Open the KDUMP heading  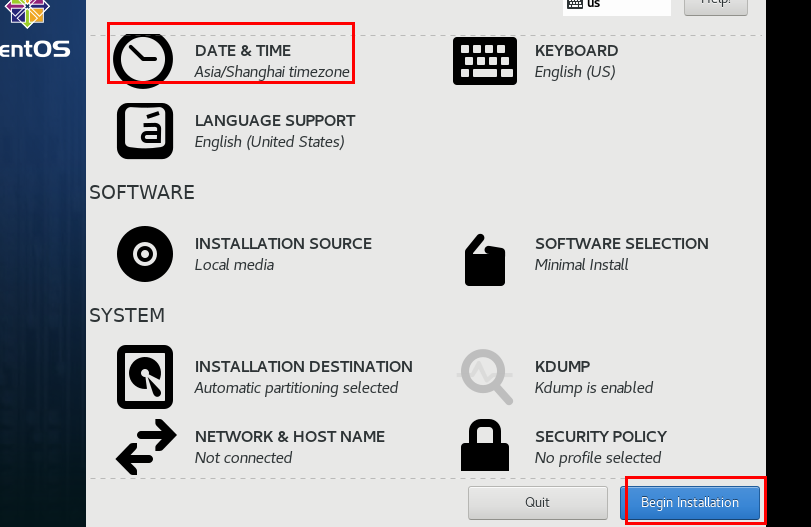[562, 367]
